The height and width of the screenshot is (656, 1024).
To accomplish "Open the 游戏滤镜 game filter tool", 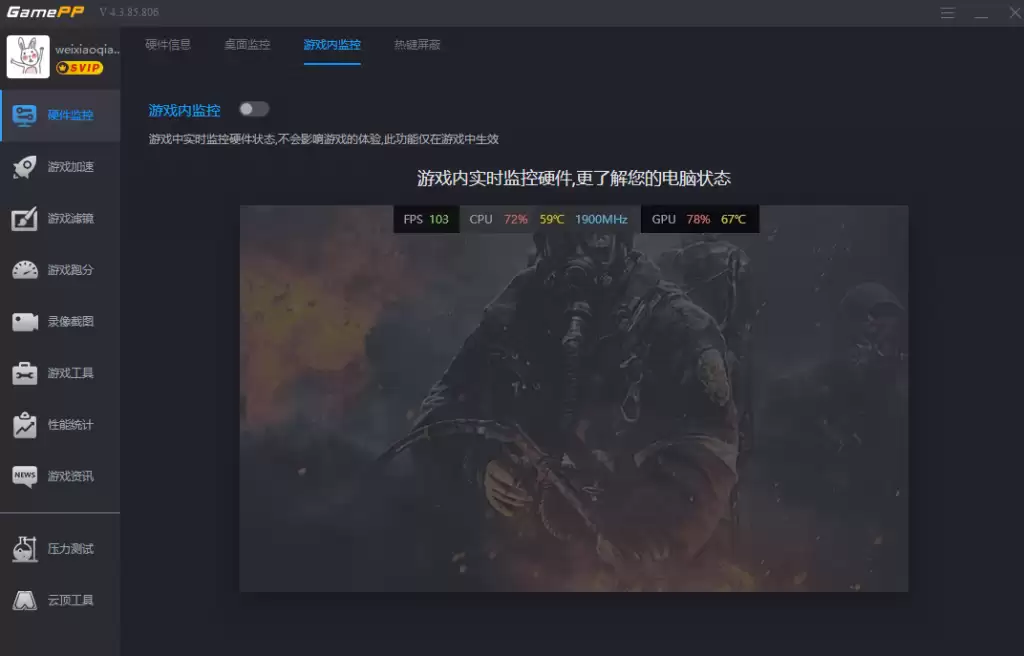I will (60, 218).
